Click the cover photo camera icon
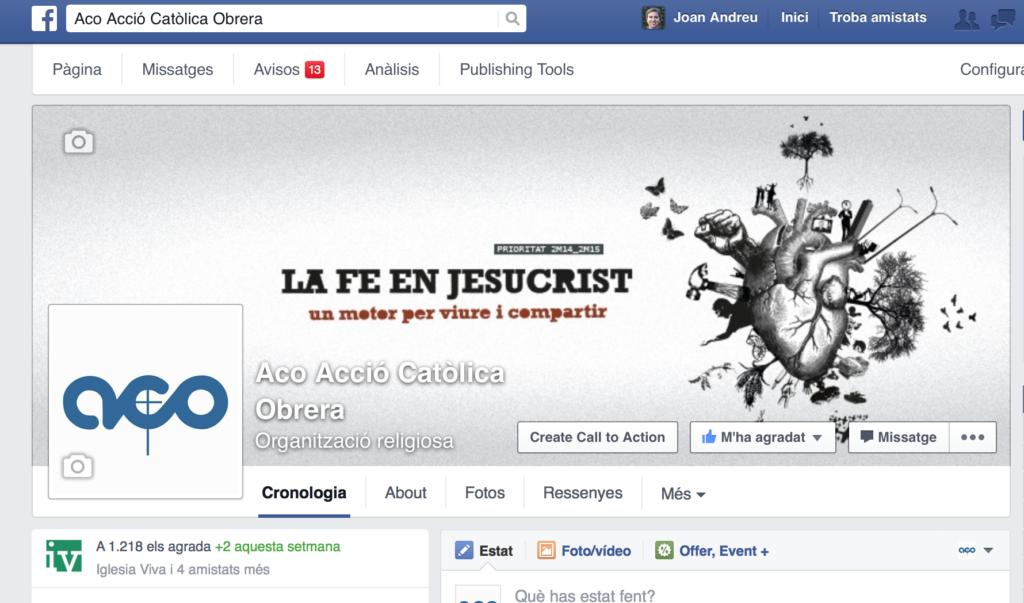This screenshot has height=603, width=1024. click(x=78, y=142)
